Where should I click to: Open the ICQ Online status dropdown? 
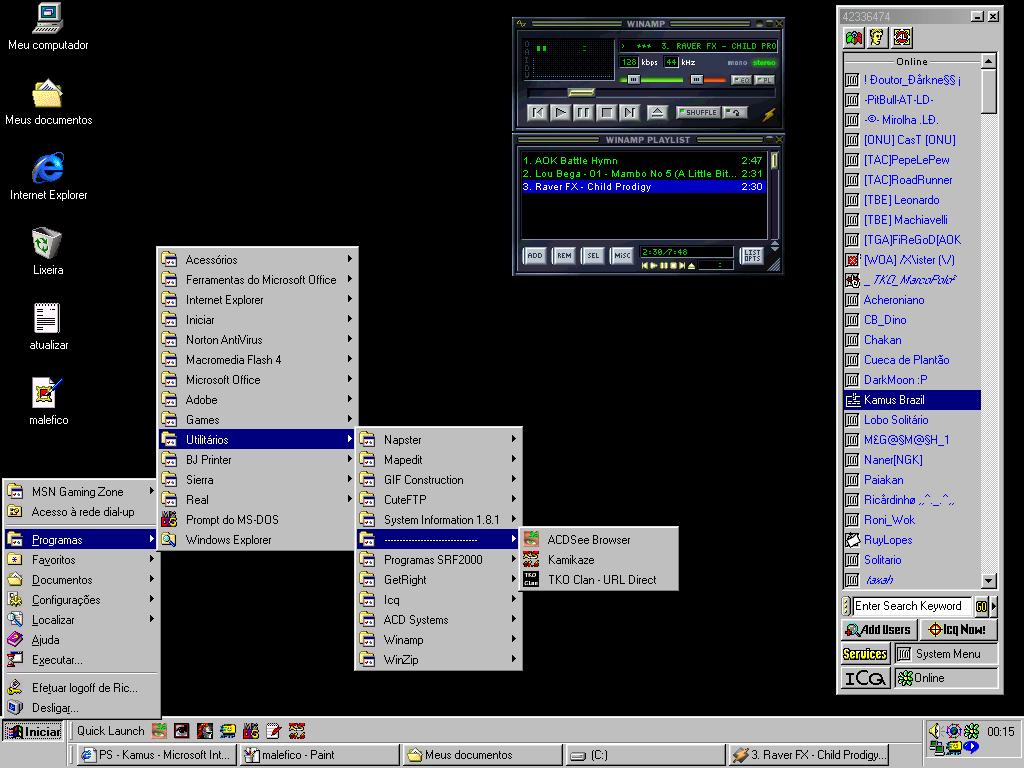click(946, 678)
